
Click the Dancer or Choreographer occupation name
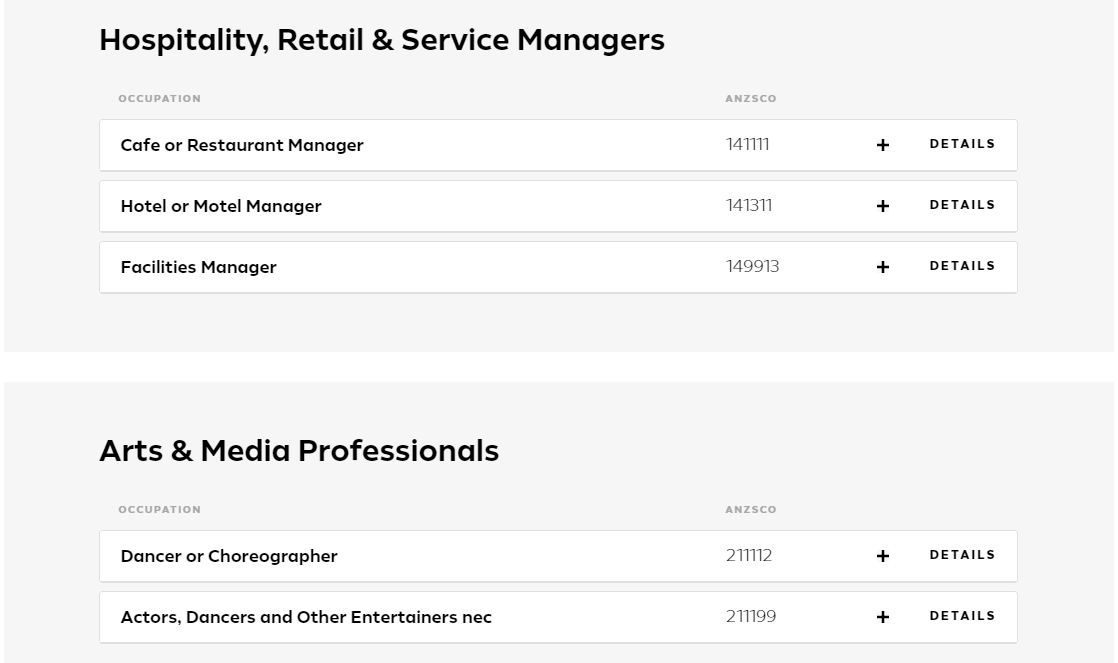click(x=229, y=556)
